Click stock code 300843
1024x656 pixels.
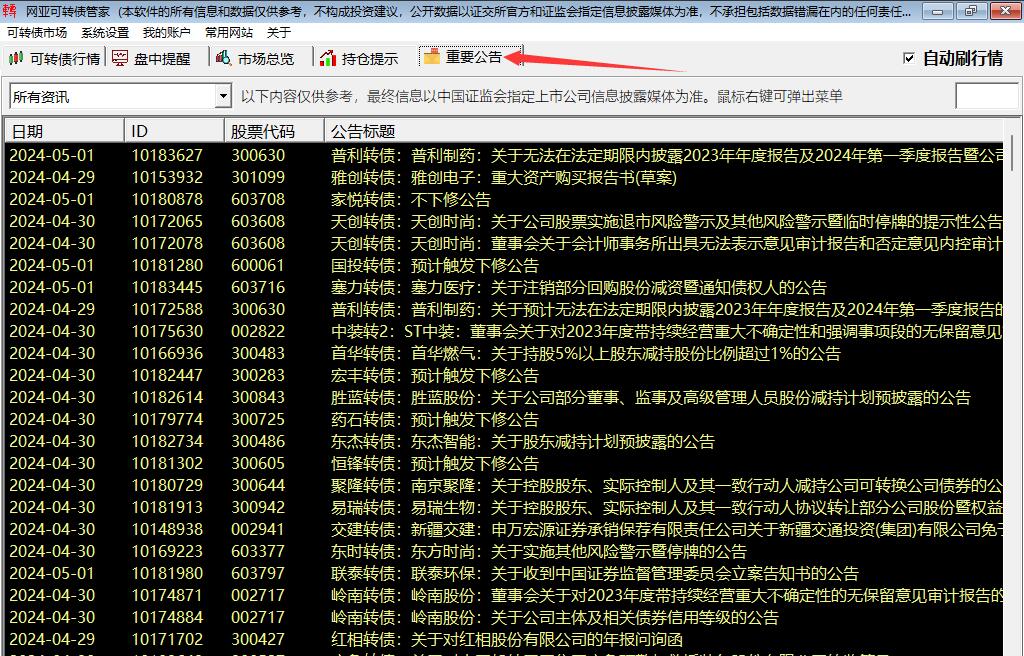tap(258, 397)
